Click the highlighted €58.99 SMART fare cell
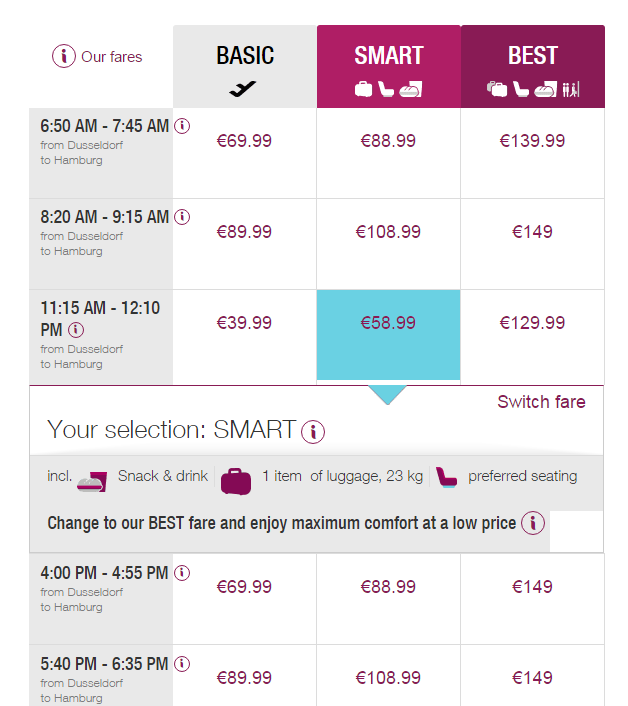 click(x=388, y=323)
